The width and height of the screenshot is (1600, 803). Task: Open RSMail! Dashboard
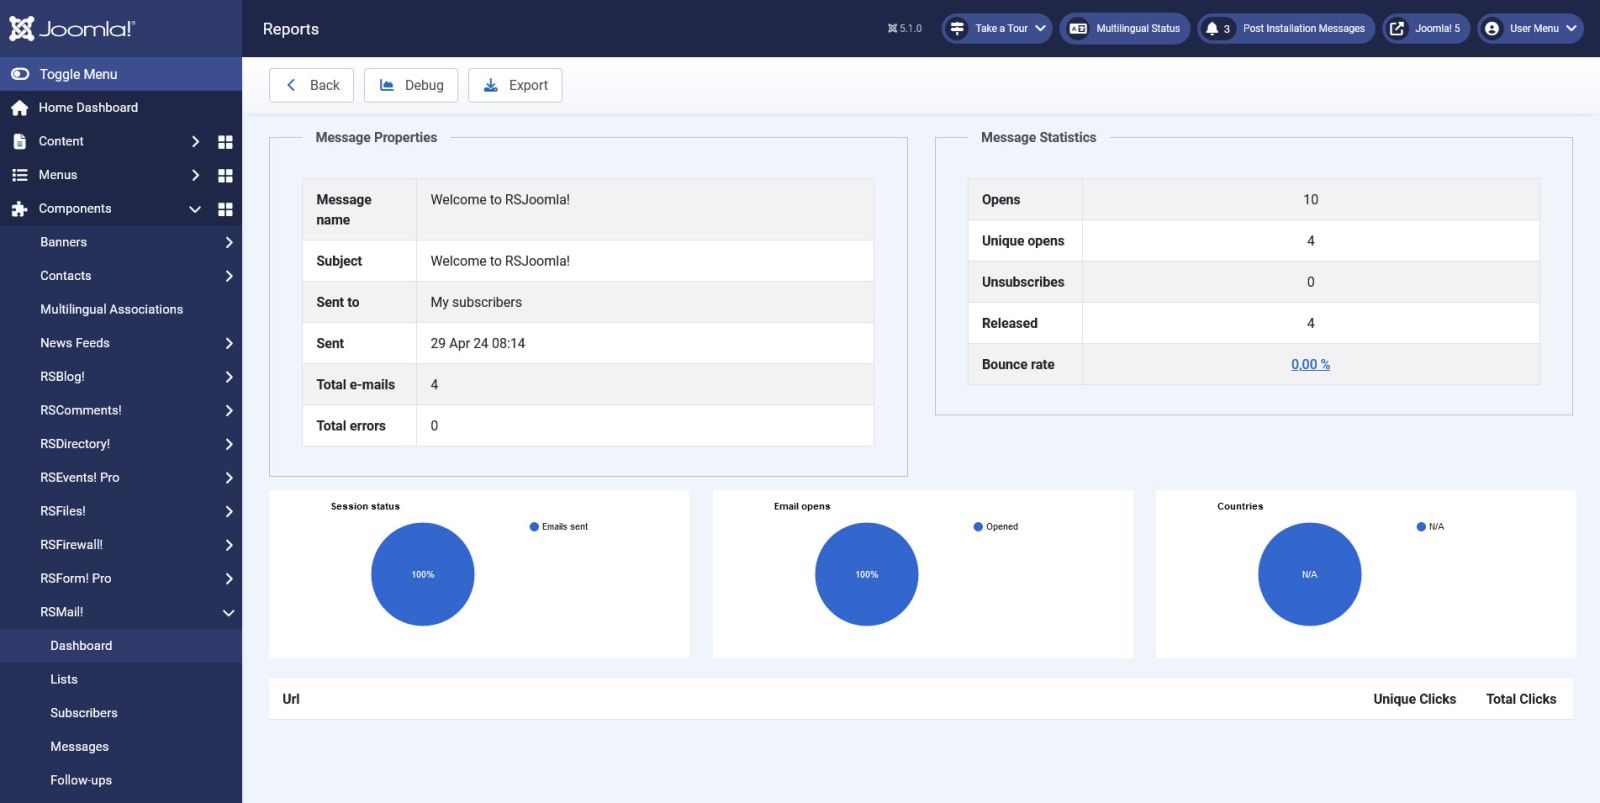(121, 646)
